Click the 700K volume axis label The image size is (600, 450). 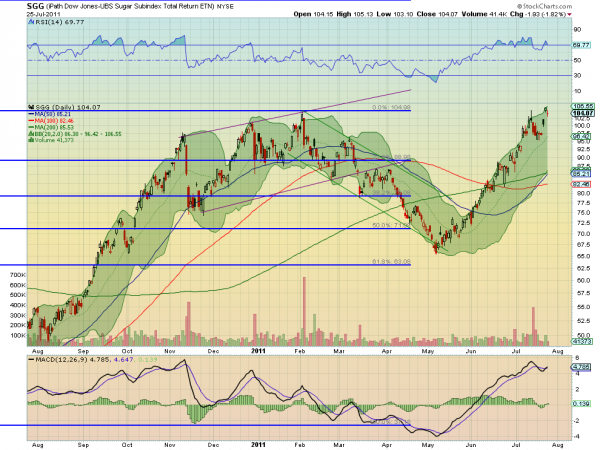[18, 275]
